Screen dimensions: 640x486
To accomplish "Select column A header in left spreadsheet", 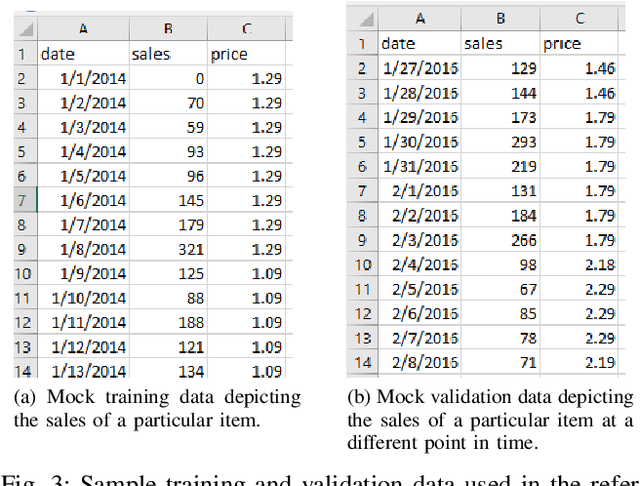I will point(83,30).
